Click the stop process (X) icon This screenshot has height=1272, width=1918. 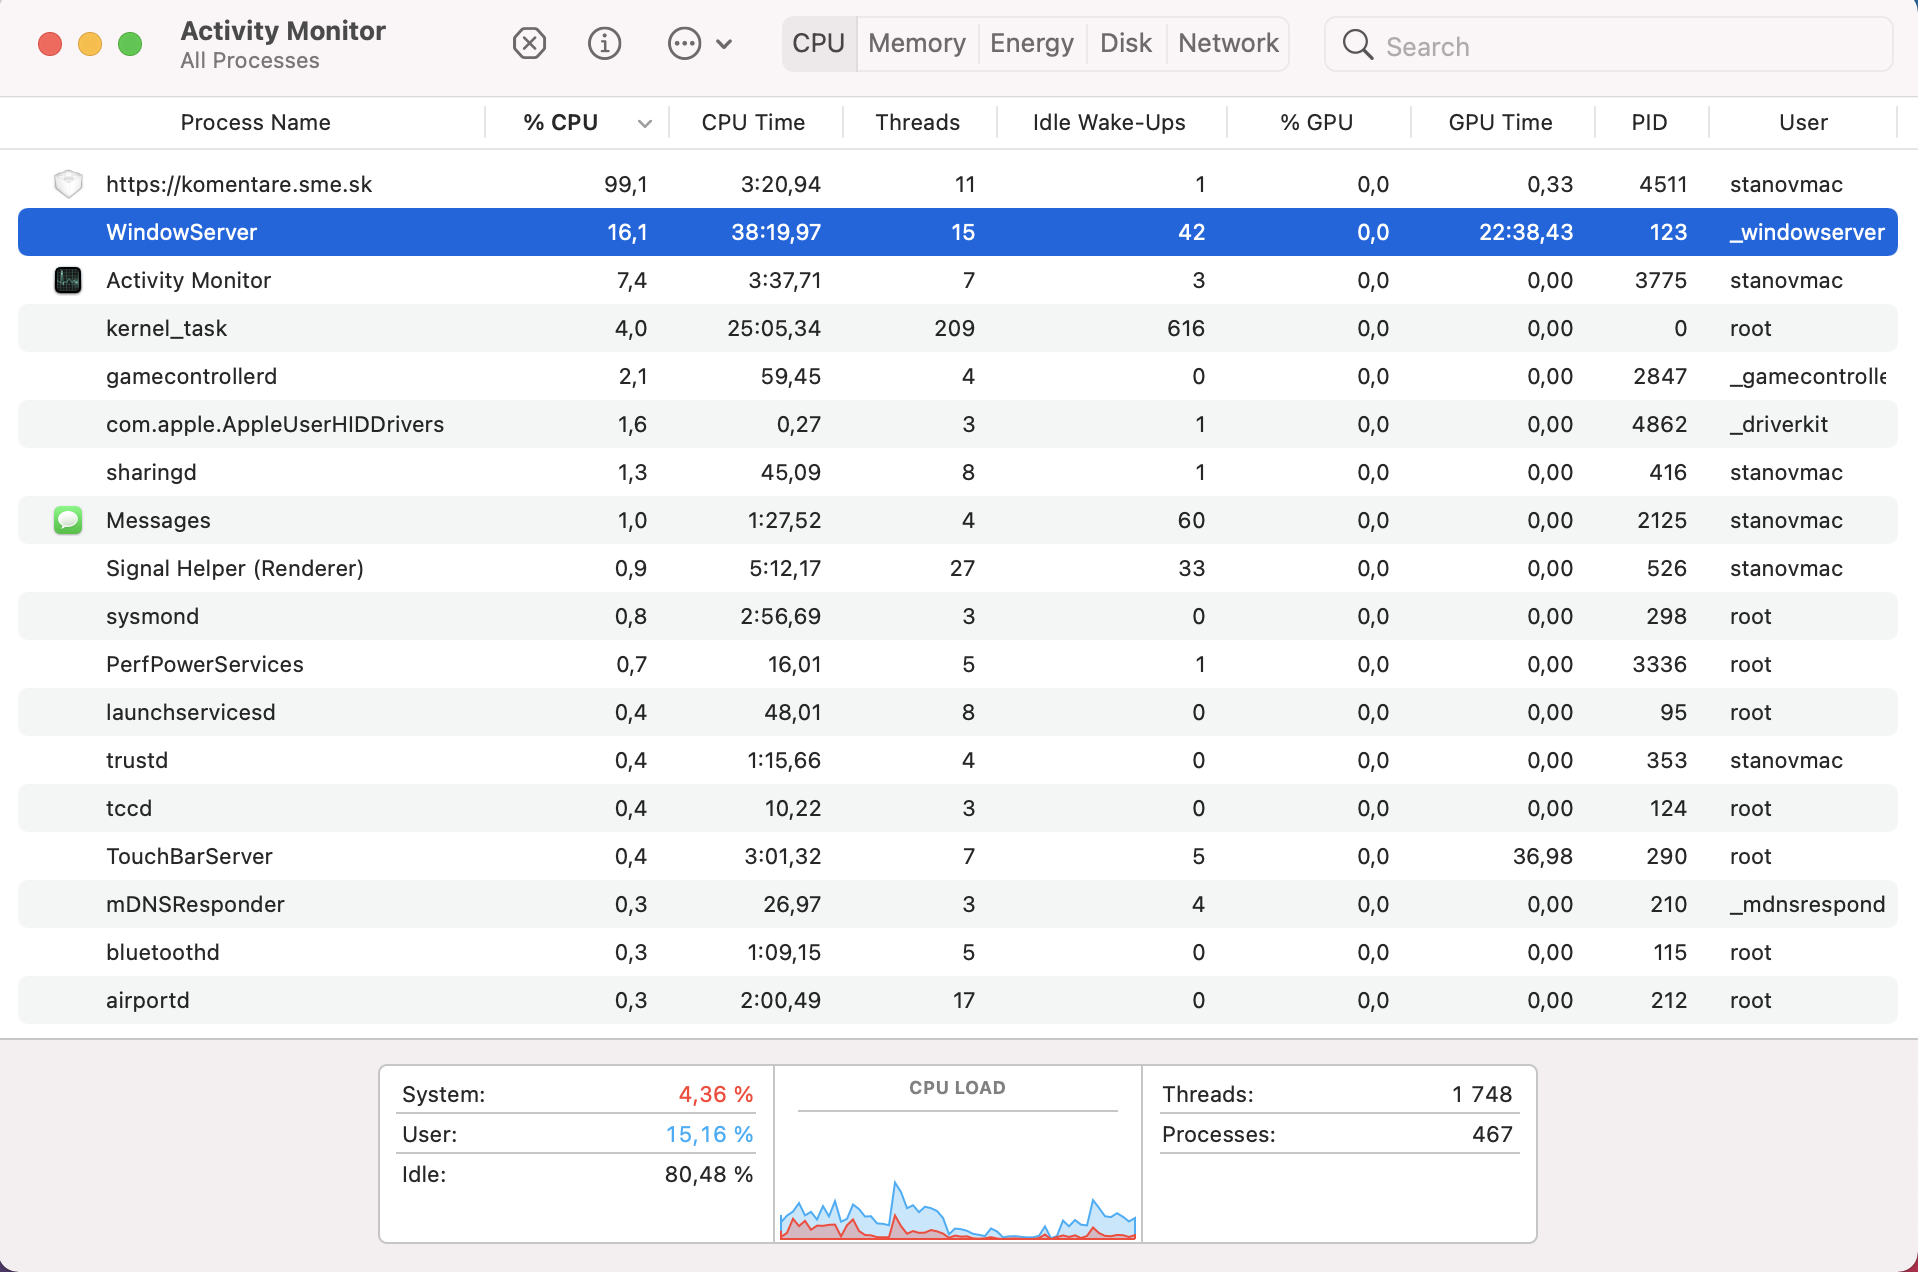[529, 44]
